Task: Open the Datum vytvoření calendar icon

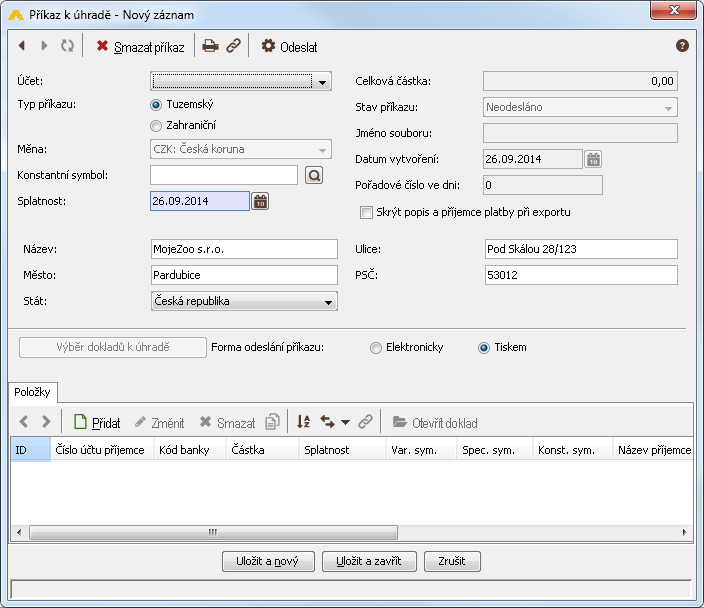Action: tap(593, 159)
